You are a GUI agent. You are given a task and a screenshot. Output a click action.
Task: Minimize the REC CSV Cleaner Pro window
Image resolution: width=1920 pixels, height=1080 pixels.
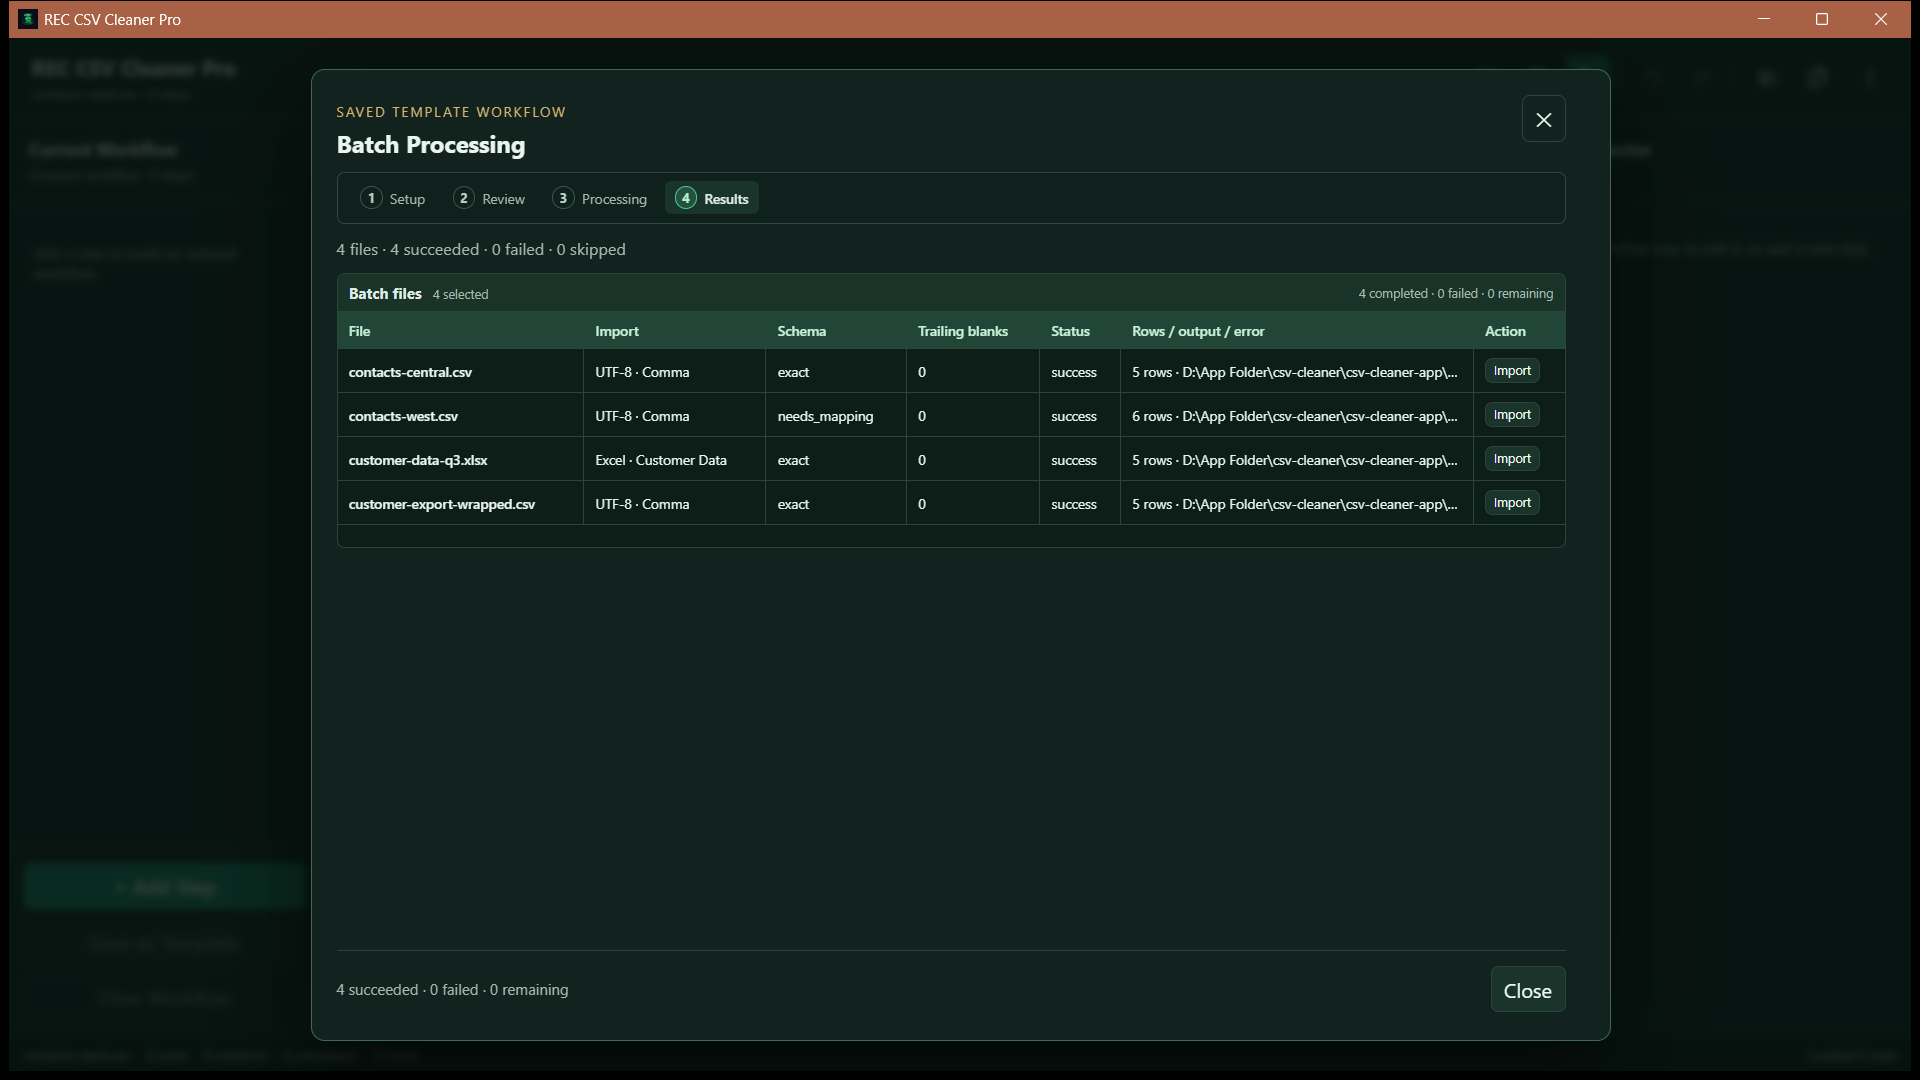click(1763, 19)
